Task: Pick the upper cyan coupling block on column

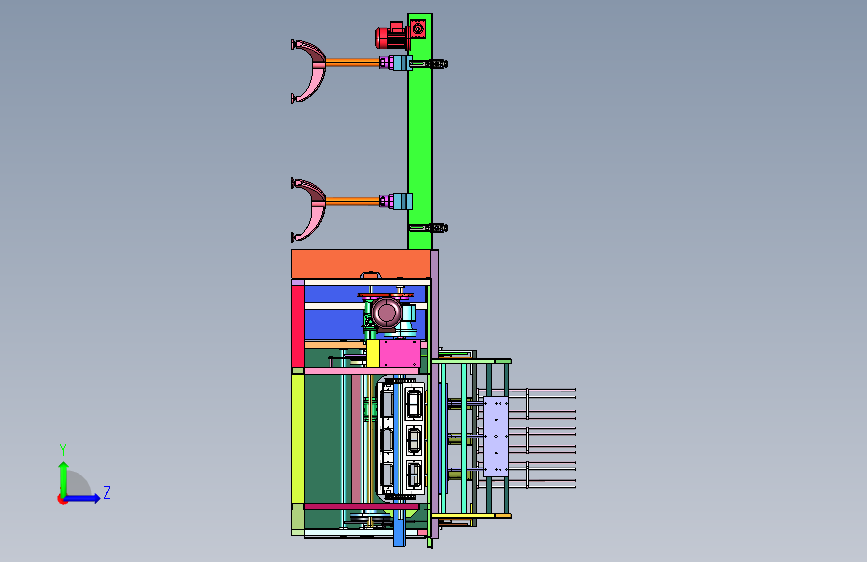Action: pos(402,63)
